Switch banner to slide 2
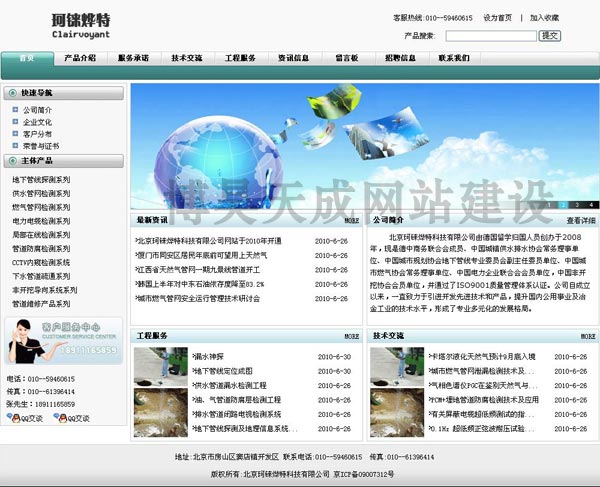 (x=562, y=205)
